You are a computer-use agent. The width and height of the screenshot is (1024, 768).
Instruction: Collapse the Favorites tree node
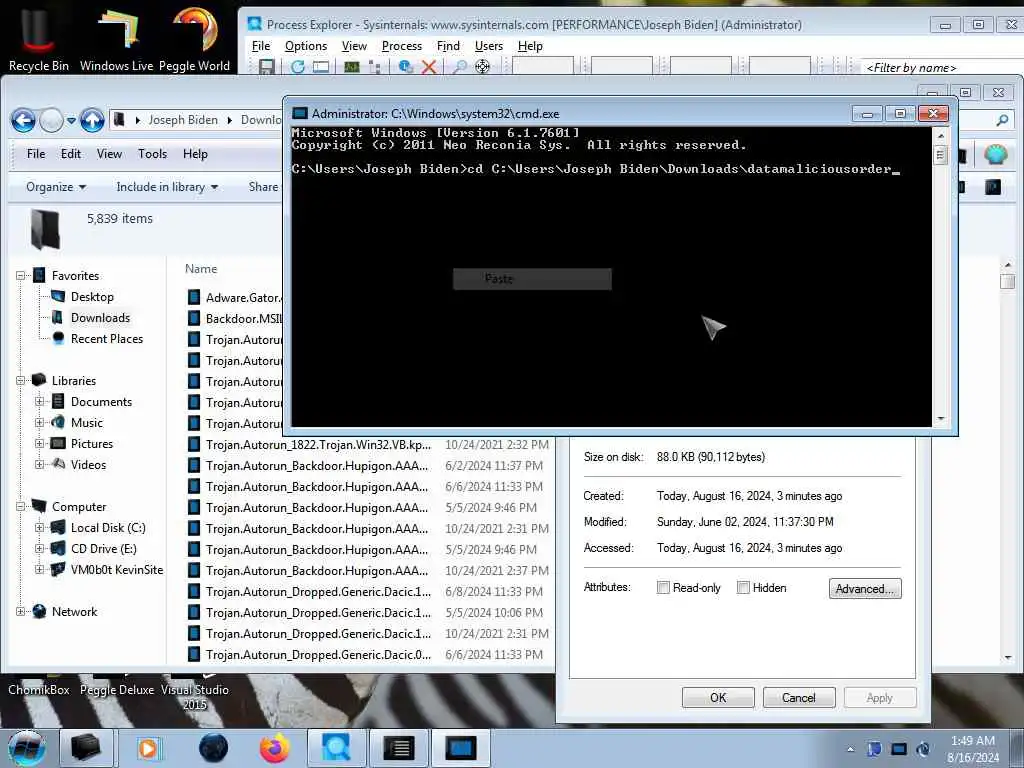click(20, 276)
